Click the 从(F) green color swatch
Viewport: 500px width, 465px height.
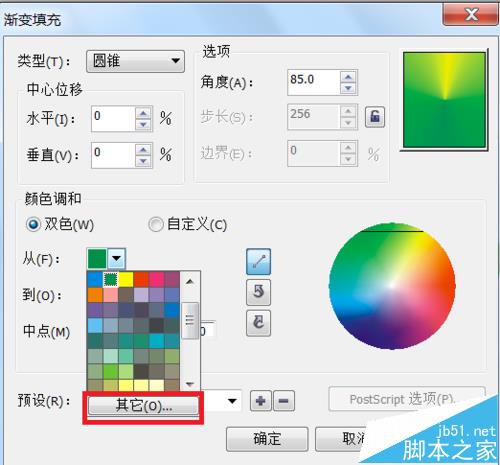(97, 258)
